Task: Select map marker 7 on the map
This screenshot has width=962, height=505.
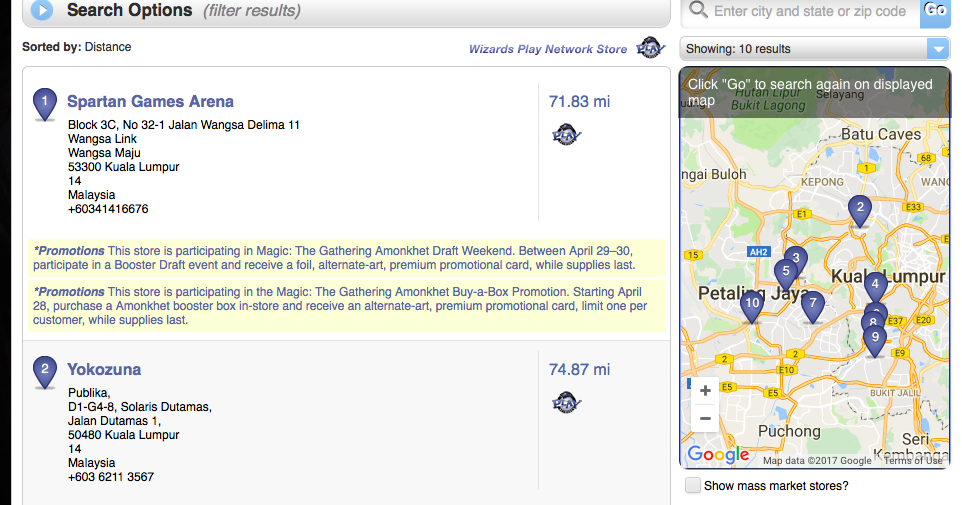Action: pos(813,307)
